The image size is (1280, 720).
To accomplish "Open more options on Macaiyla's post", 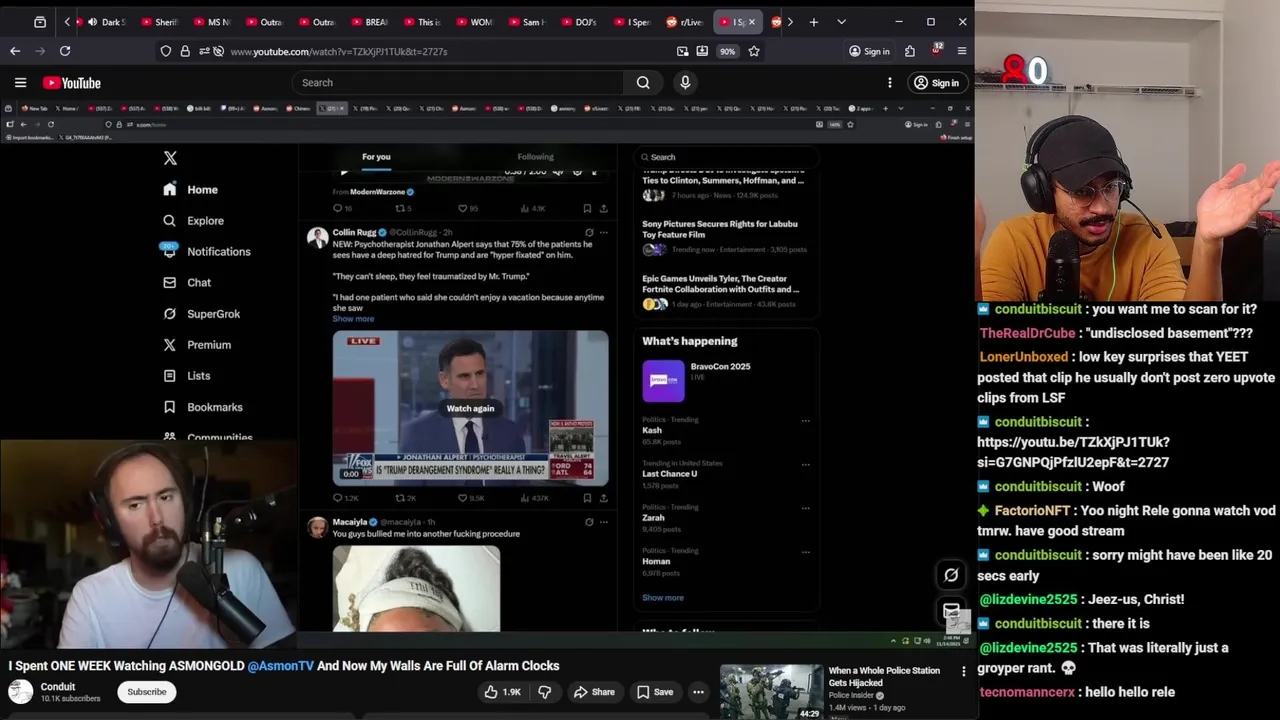I will 603,522.
